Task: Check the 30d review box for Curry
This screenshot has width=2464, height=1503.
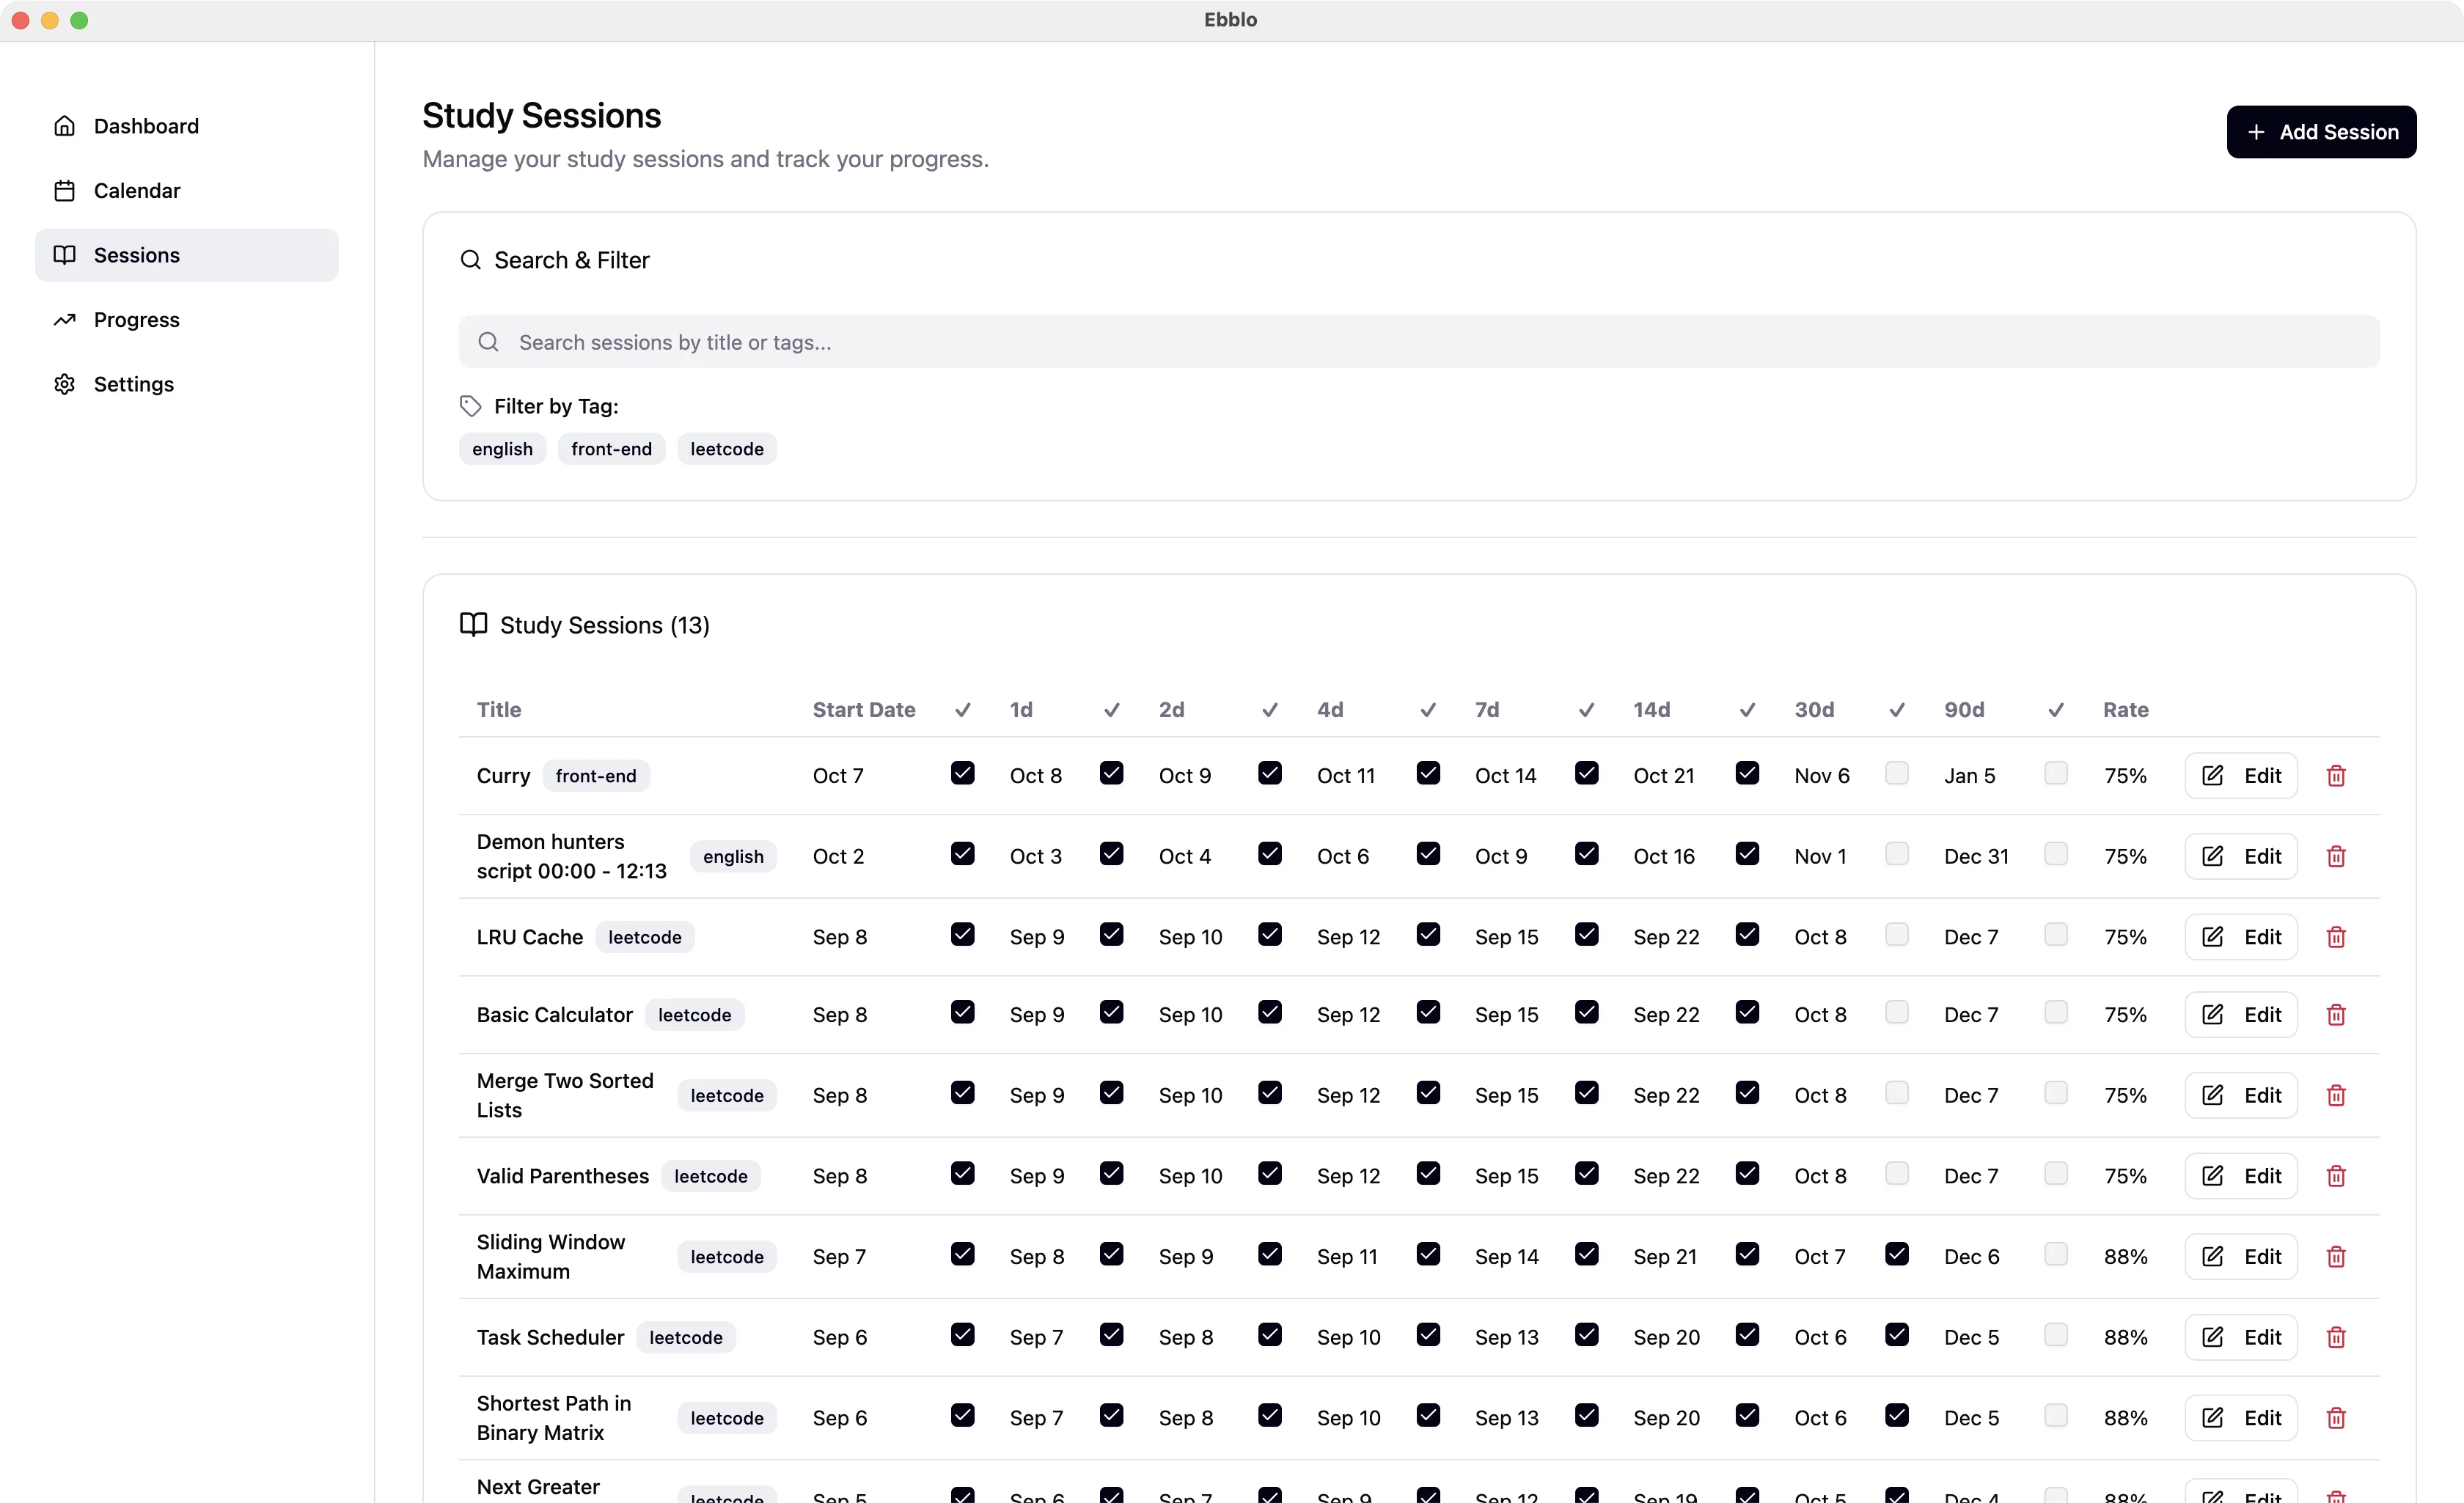Action: pos(1896,773)
